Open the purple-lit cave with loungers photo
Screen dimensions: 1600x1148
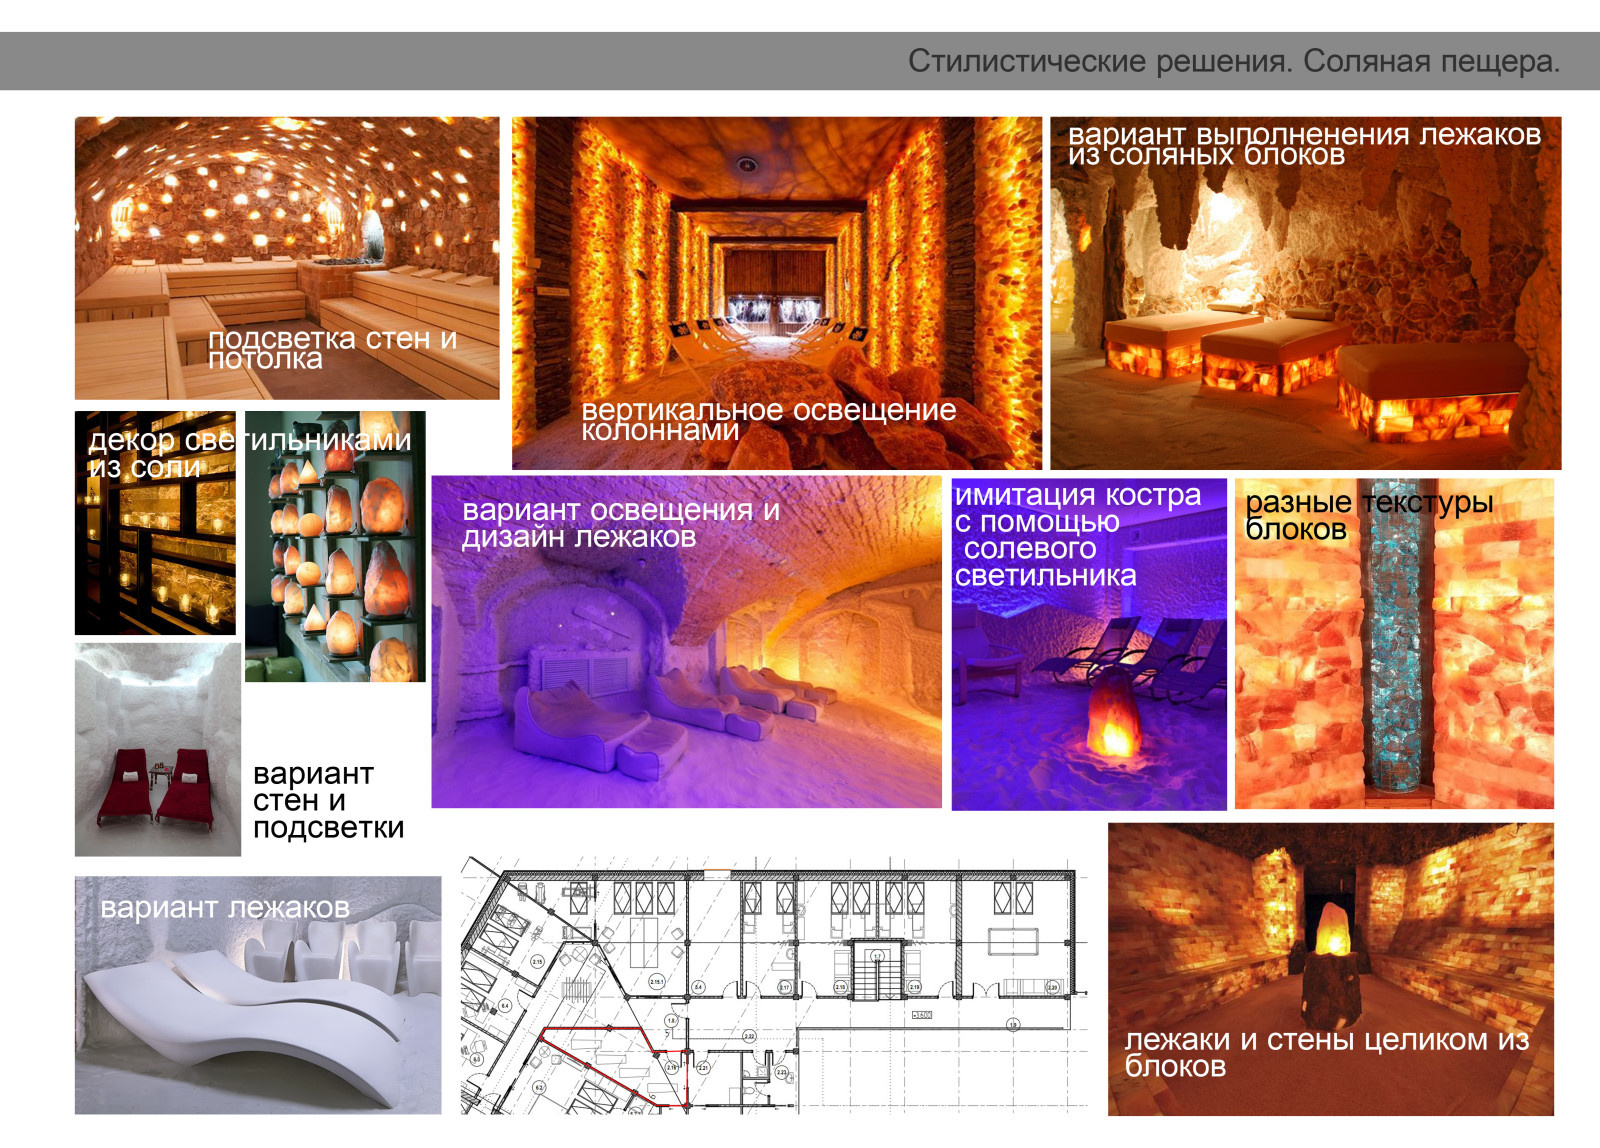[686, 680]
